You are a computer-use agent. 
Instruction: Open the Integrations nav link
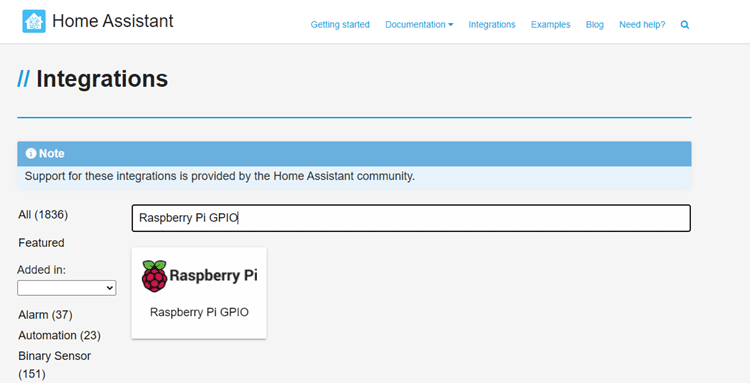click(x=492, y=25)
